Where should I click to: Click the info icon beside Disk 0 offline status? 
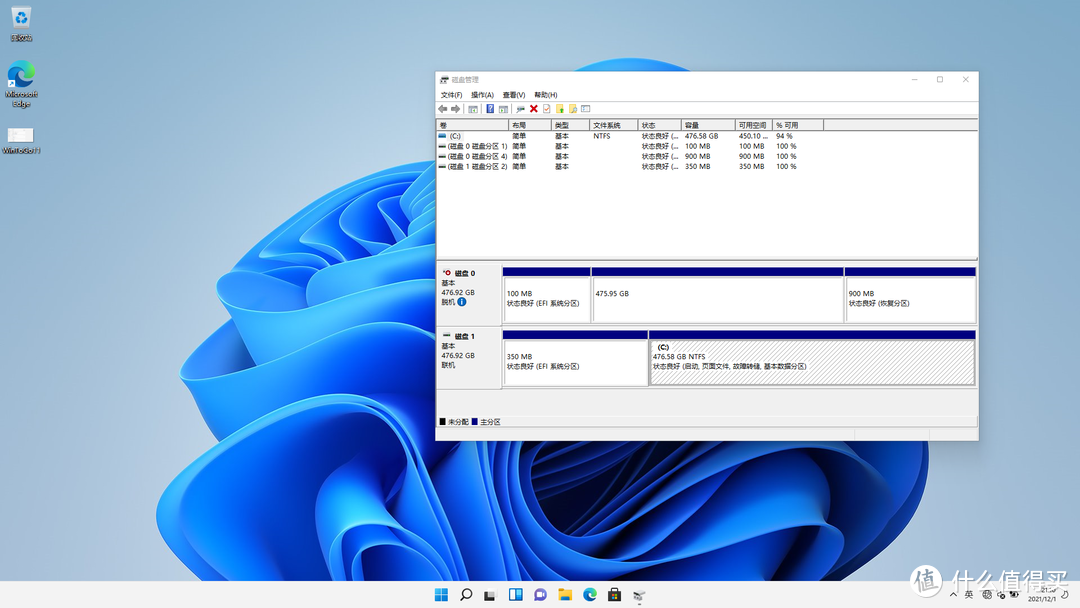pyautogui.click(x=462, y=302)
